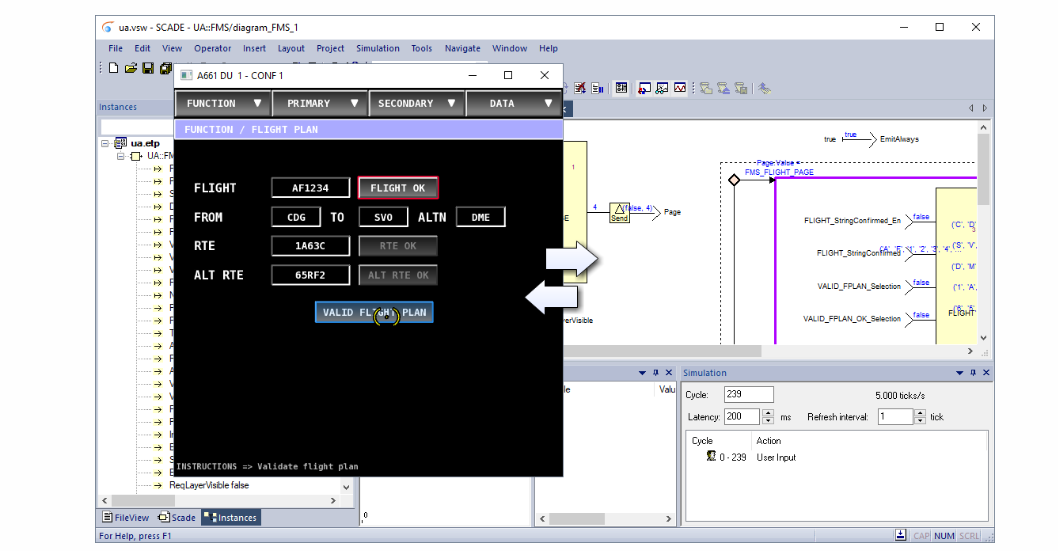
Task: Click the diagram vertical scrollbar thumb
Action: pyautogui.click(x=983, y=169)
